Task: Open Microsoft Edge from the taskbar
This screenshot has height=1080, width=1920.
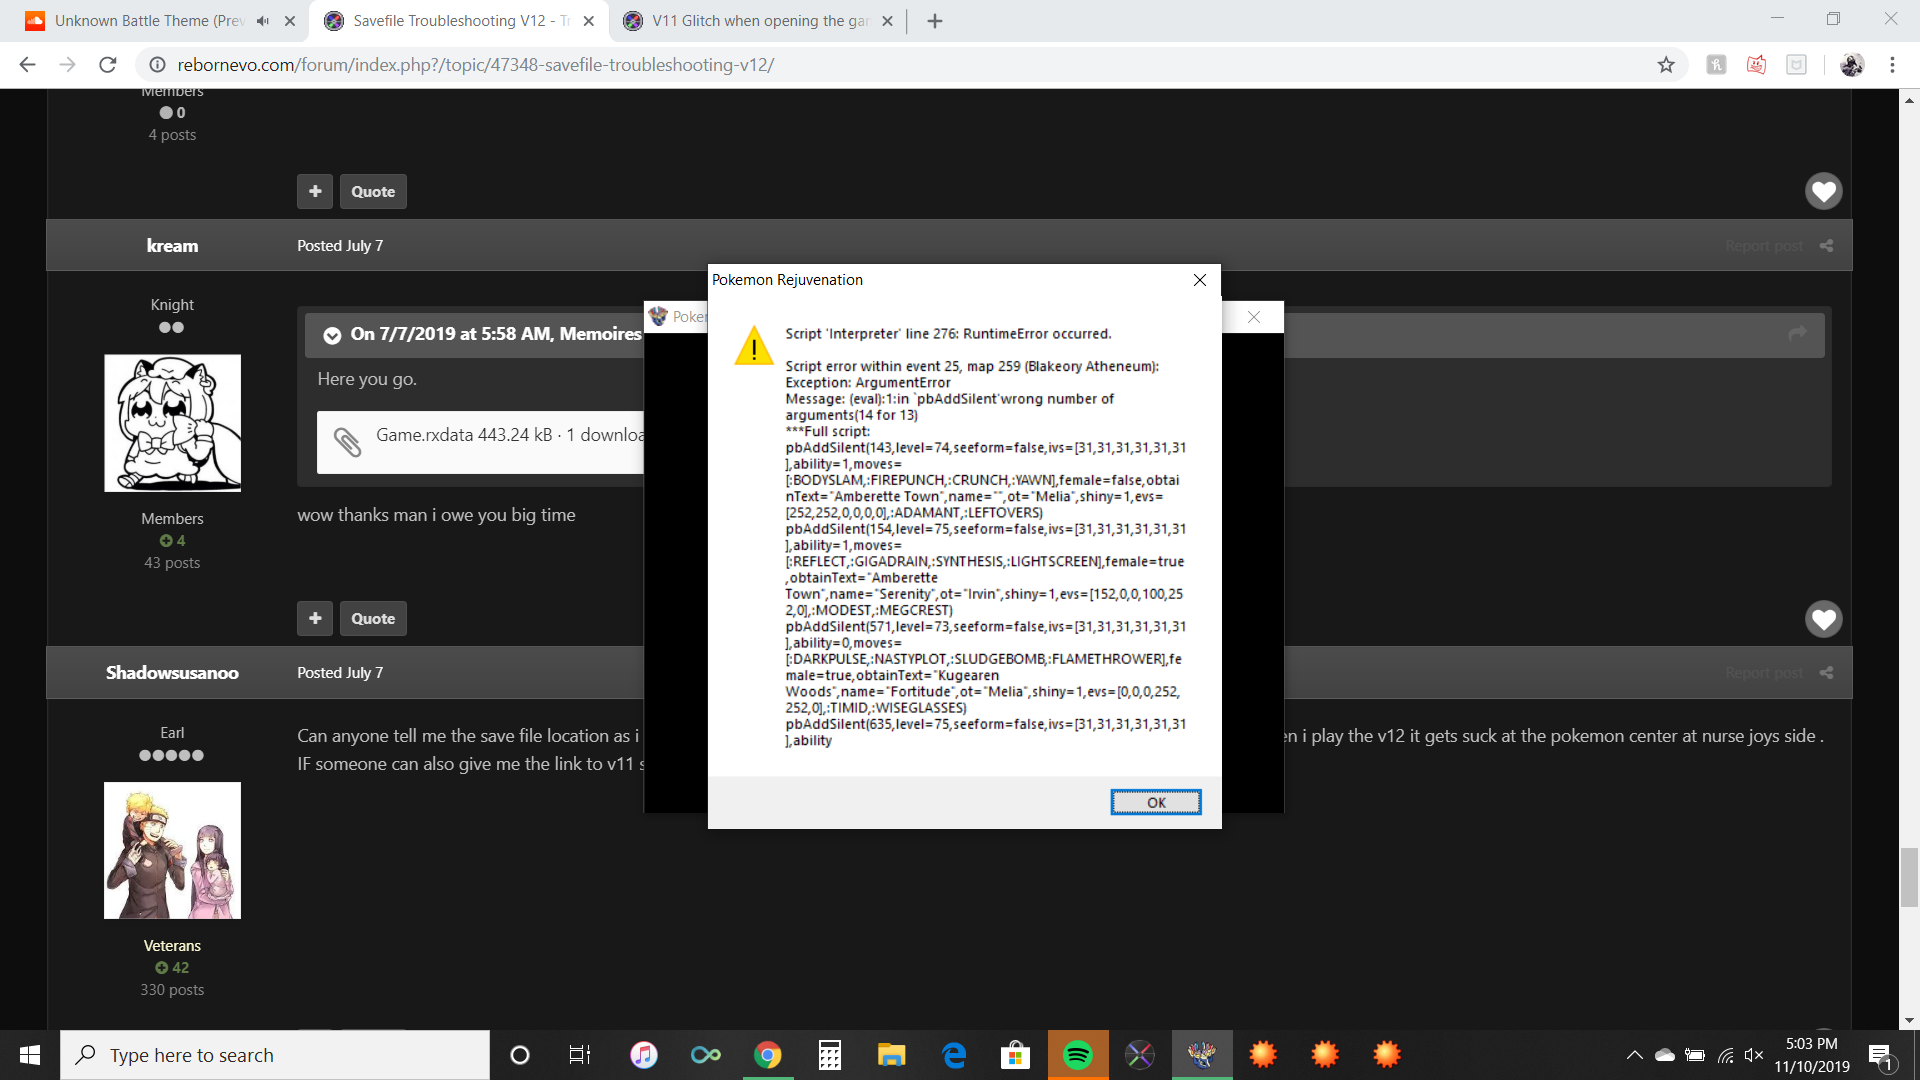Action: [x=954, y=1055]
